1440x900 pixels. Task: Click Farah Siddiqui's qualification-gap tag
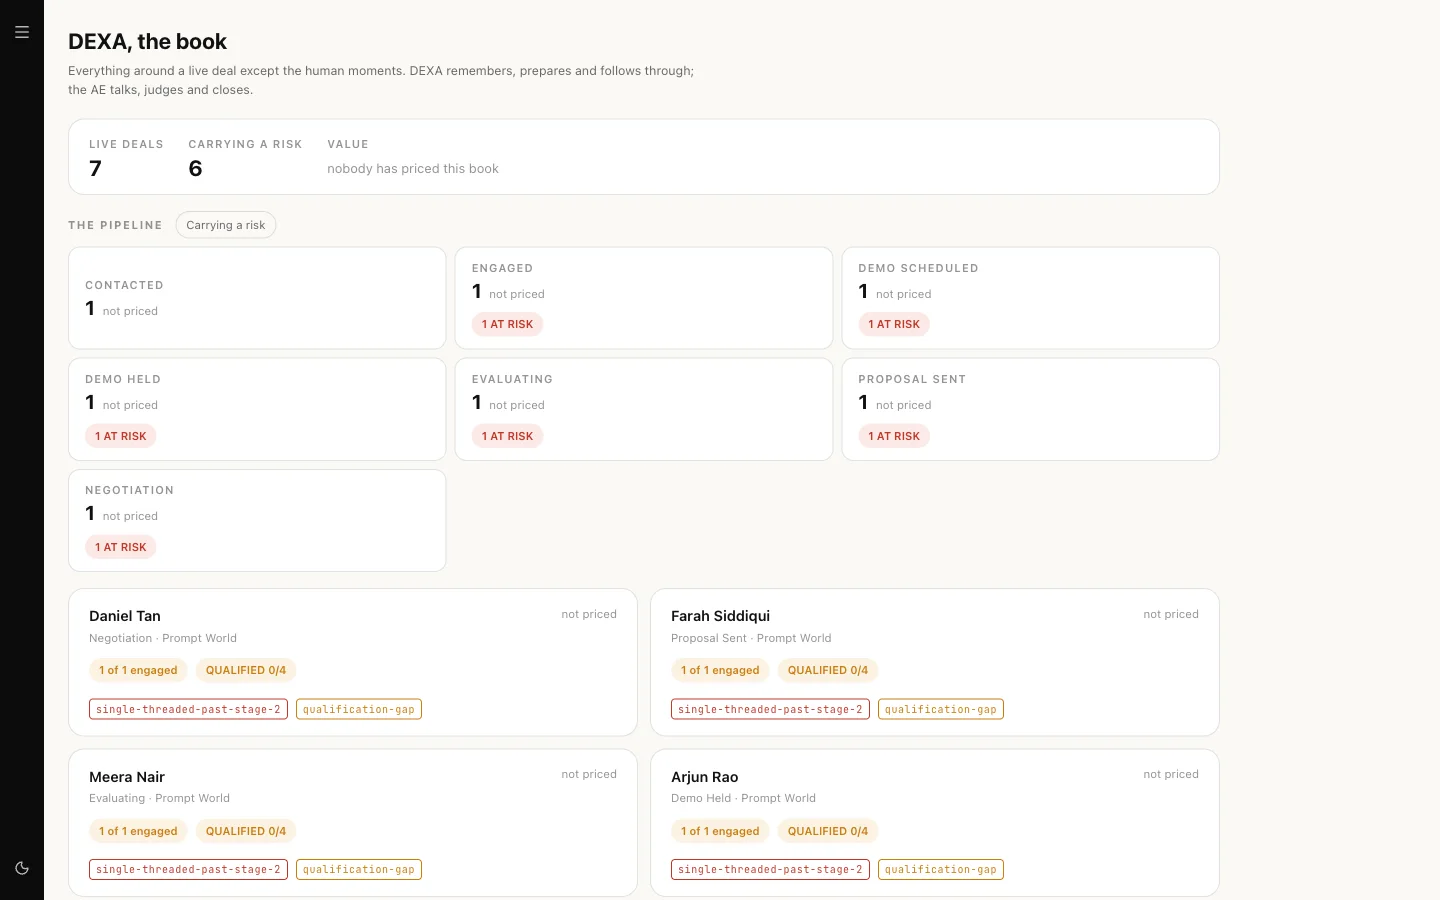point(941,709)
